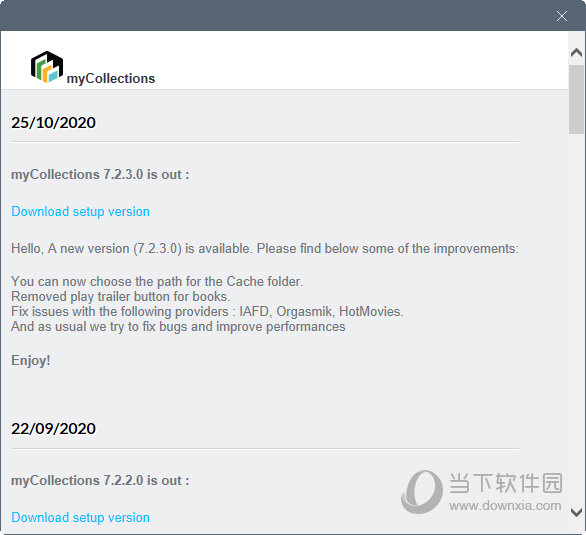Open Download setup version link for 7.2.2.0
The image size is (586, 535).
click(x=80, y=517)
